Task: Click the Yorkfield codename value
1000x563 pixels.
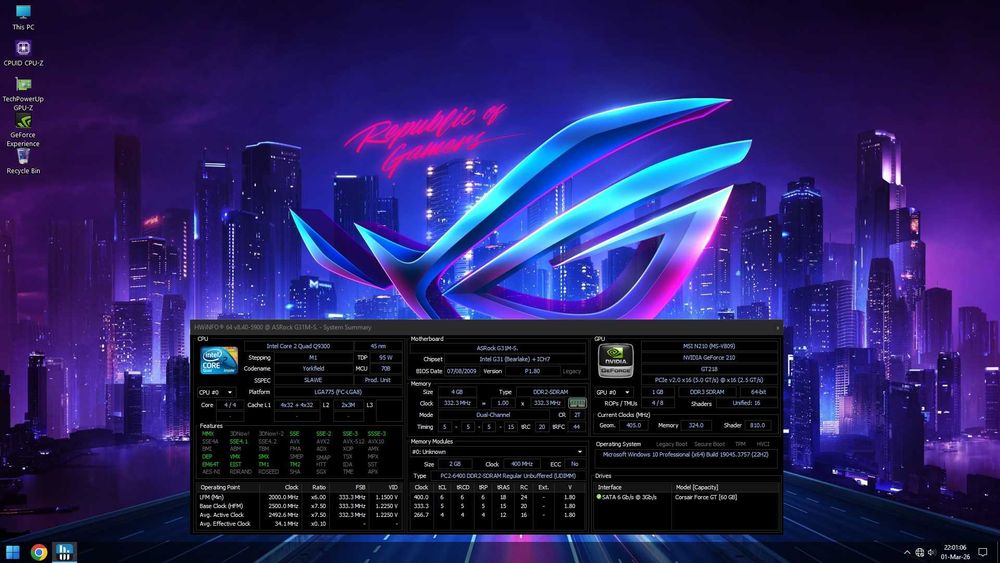Action: click(313, 369)
